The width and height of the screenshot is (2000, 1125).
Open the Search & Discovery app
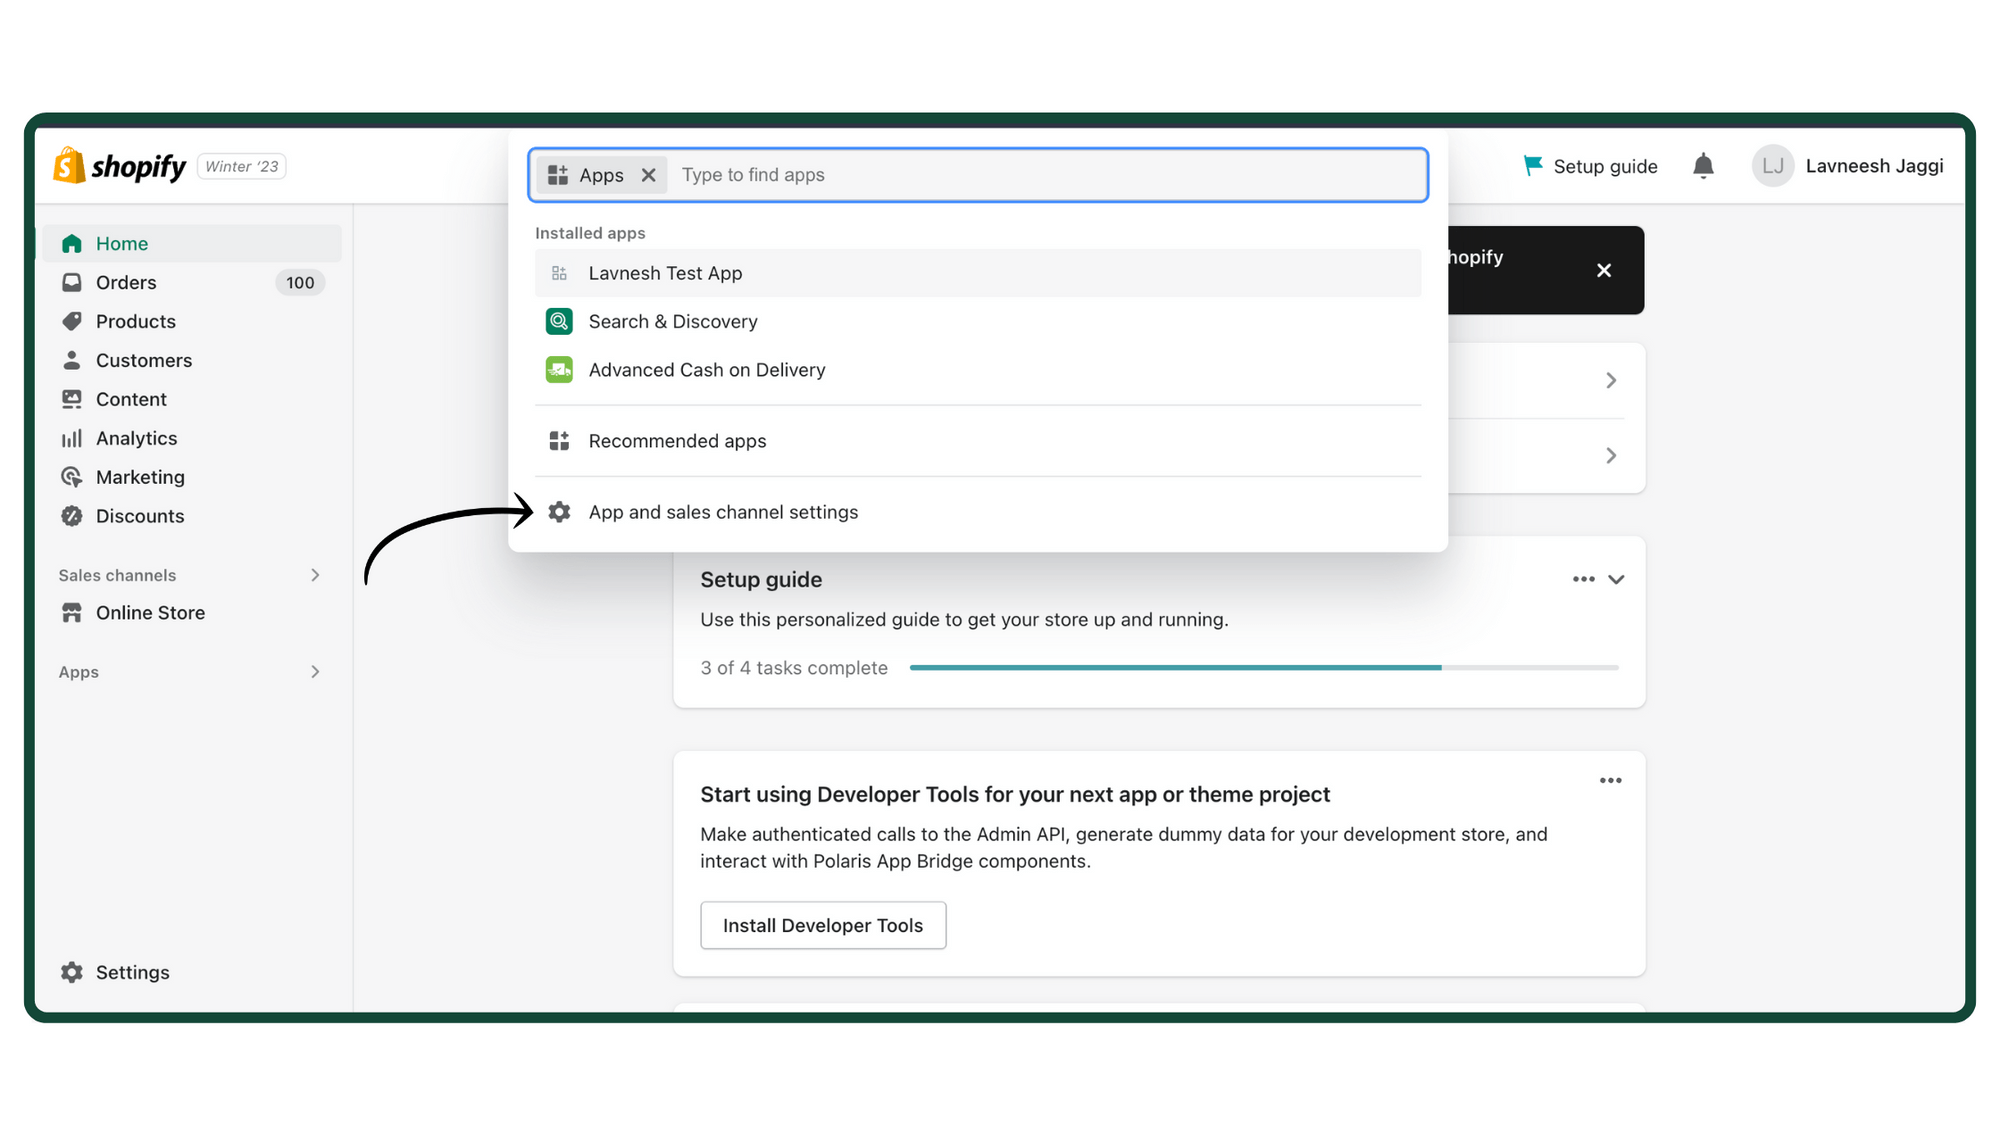point(672,321)
